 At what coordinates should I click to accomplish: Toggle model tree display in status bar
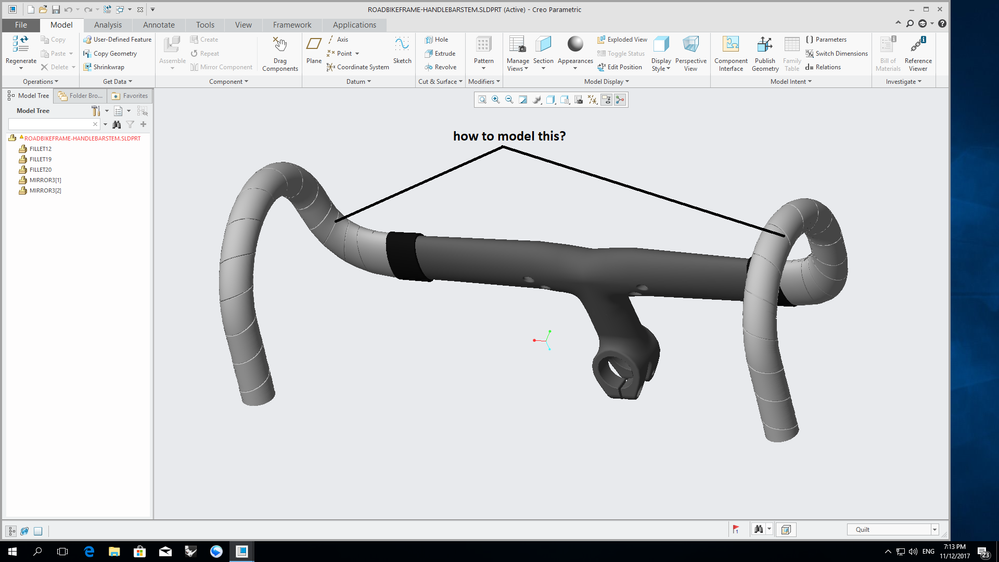tap(11, 530)
